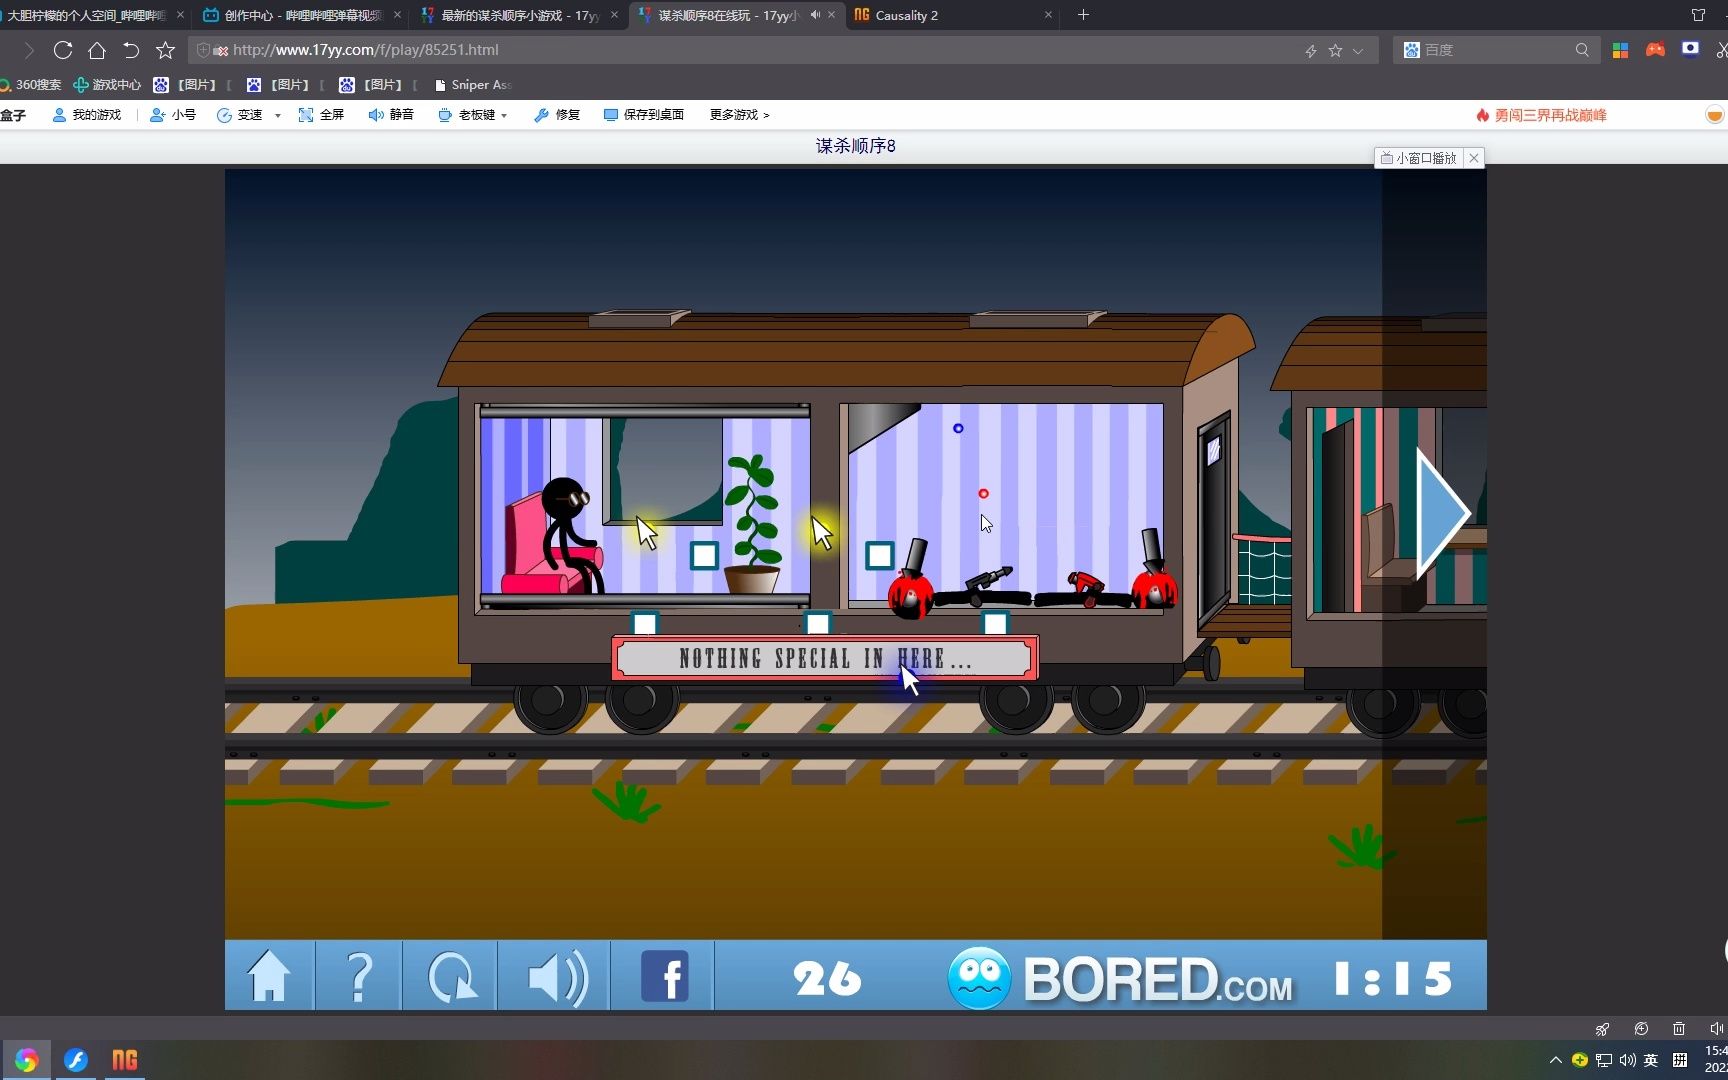Switch to the Causality 2 tab
This screenshot has height=1080, width=1728.
tap(952, 15)
